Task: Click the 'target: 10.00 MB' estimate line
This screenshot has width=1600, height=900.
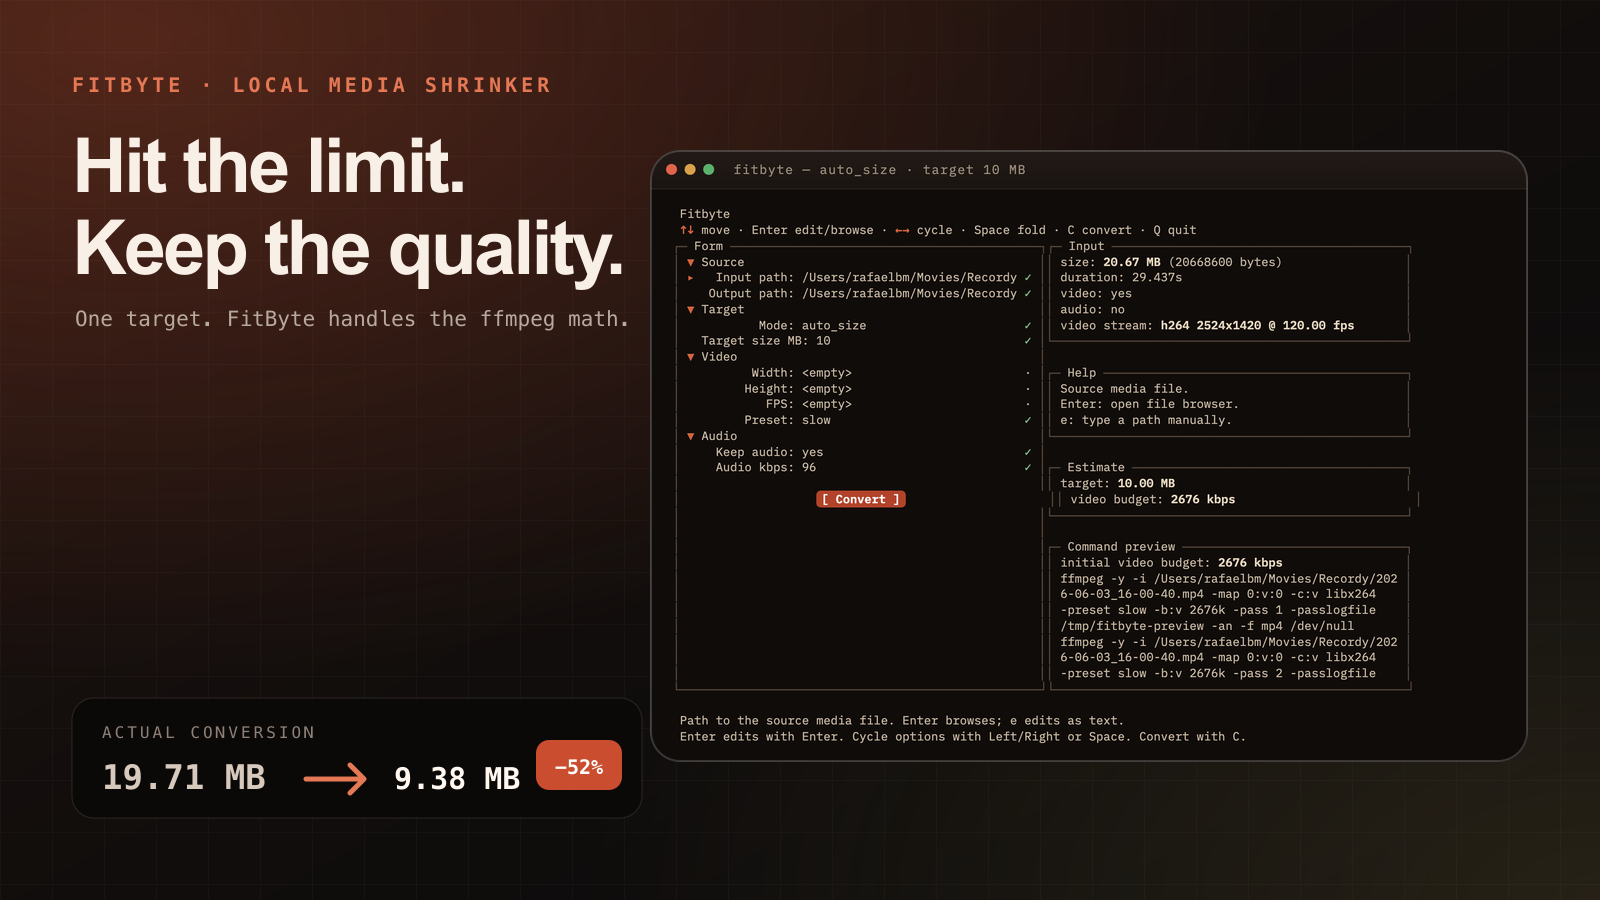Action: pyautogui.click(x=1118, y=484)
